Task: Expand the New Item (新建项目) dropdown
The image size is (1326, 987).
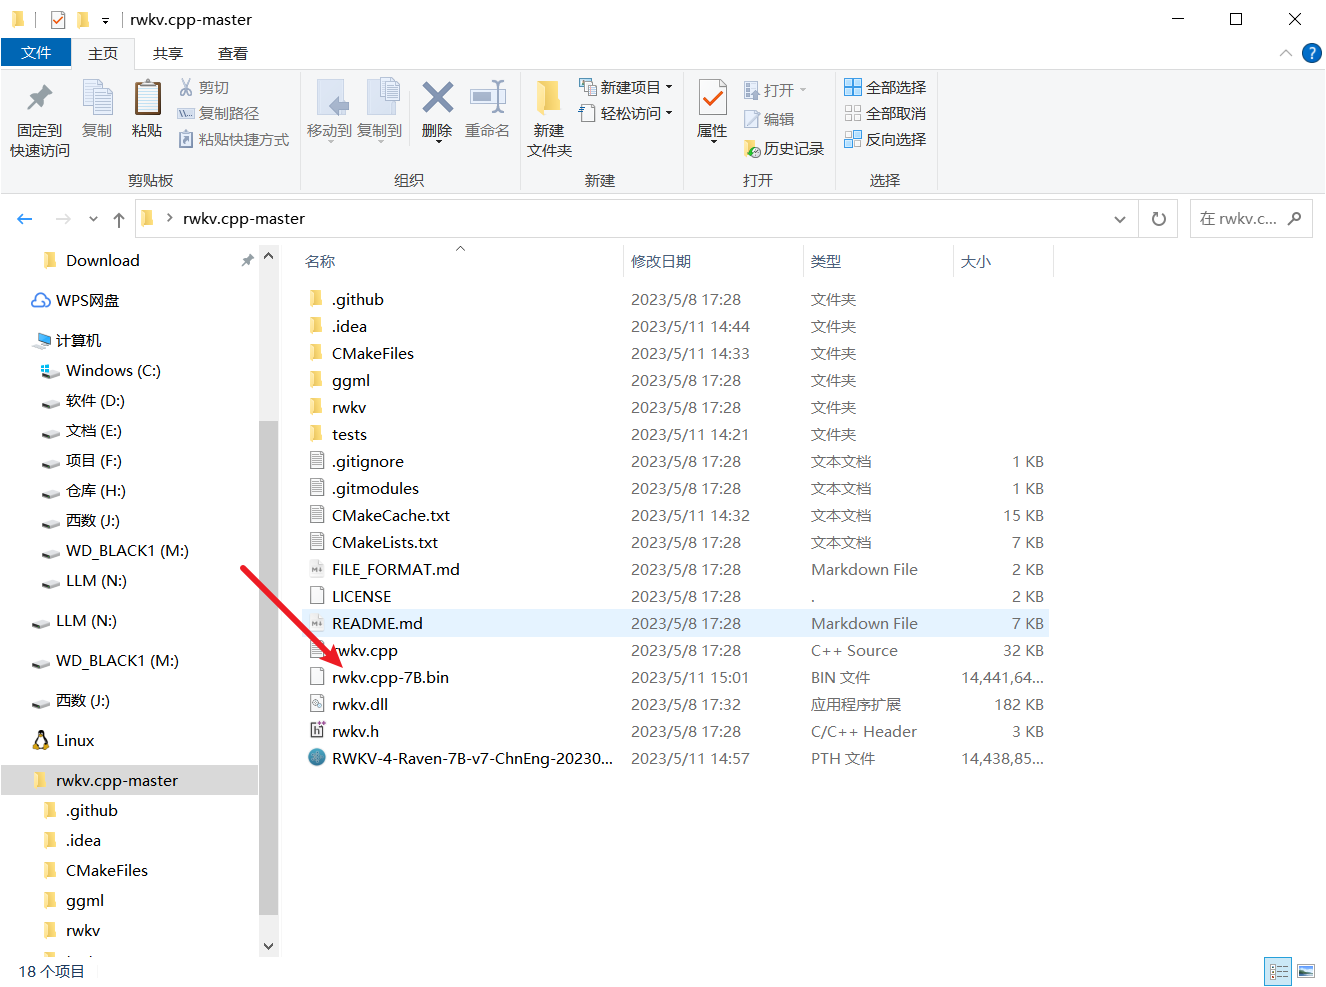Action: coord(669,88)
